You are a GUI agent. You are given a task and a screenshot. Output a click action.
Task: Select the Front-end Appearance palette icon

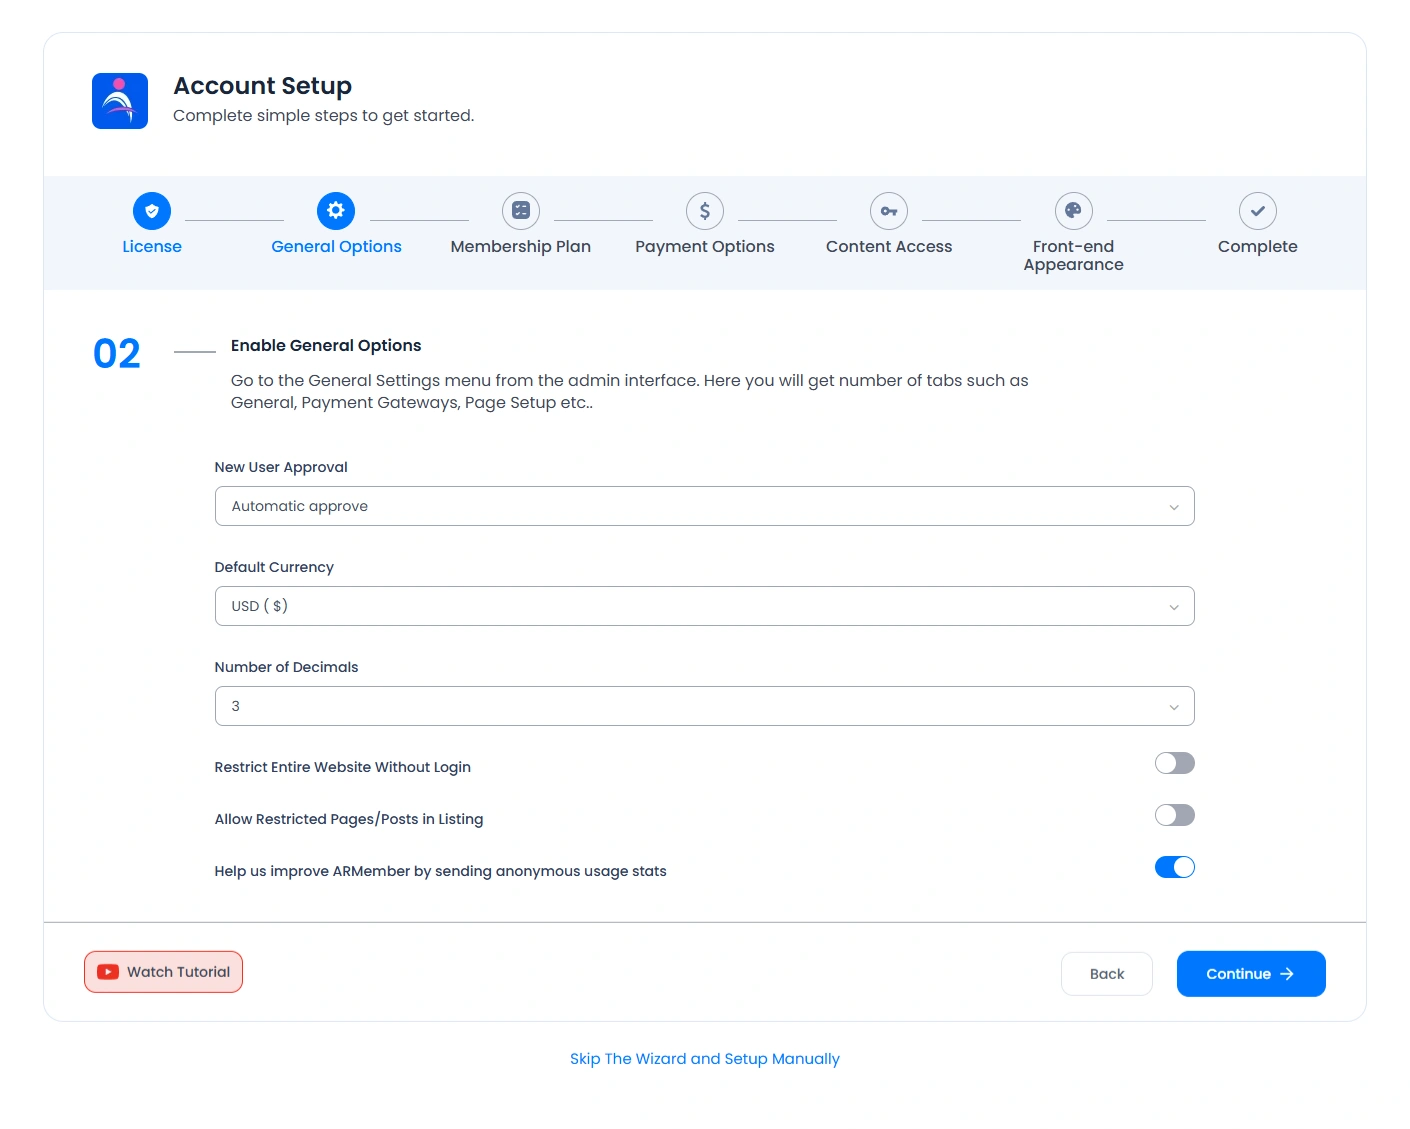tap(1073, 211)
